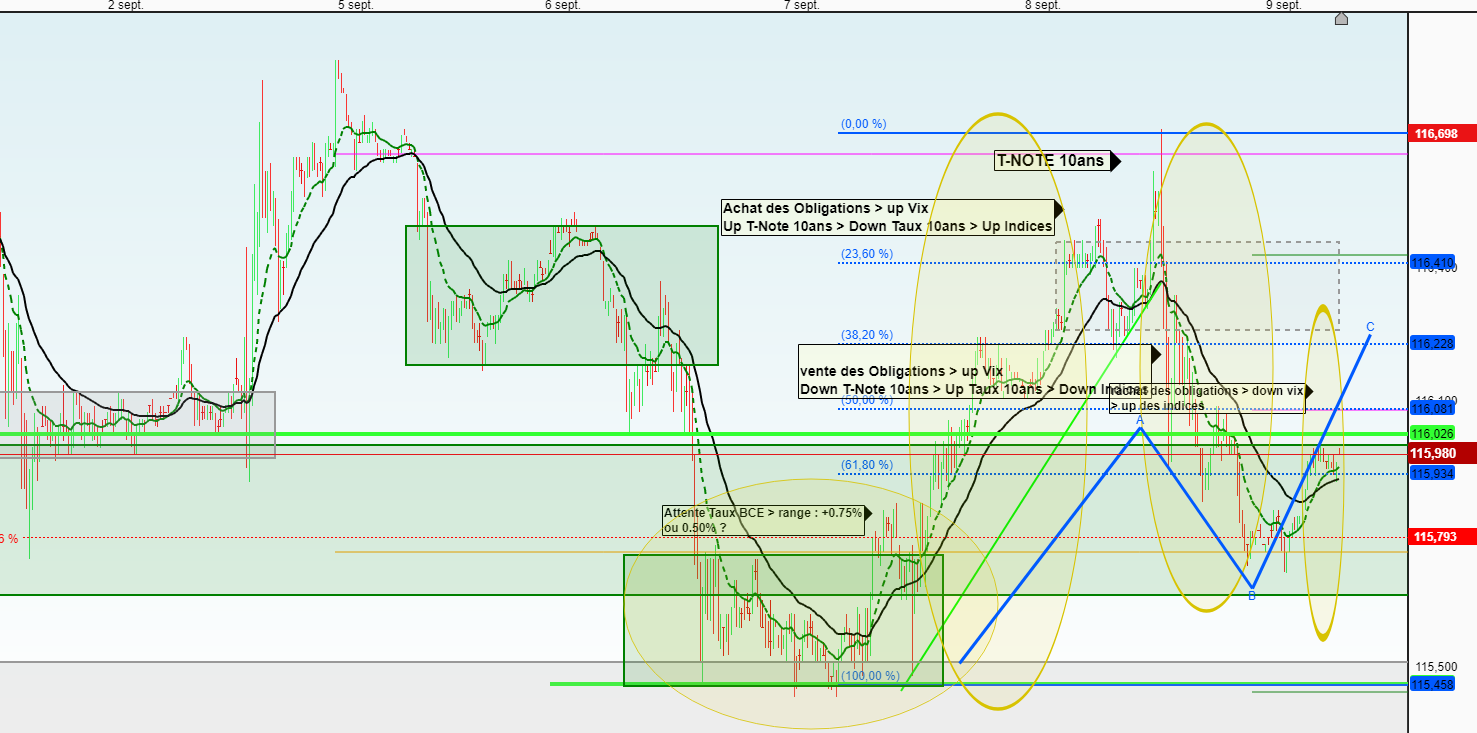Select the (23,60 %) Fibonacci level label
The width and height of the screenshot is (1477, 733).
(x=867, y=254)
